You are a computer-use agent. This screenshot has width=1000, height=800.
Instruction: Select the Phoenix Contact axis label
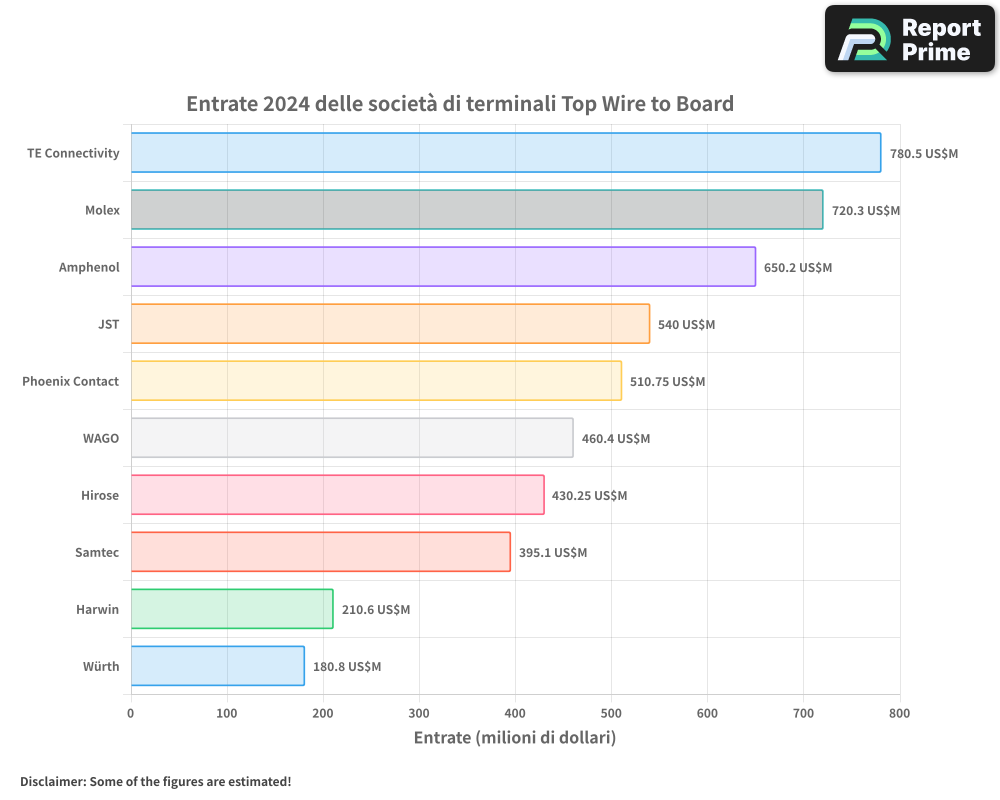(x=70, y=381)
